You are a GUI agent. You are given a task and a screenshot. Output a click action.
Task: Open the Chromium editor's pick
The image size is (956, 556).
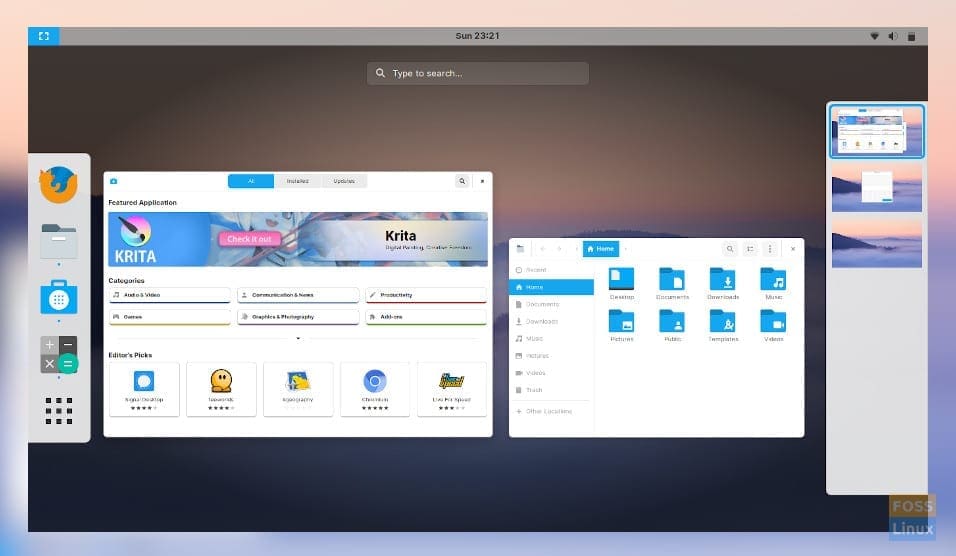(x=375, y=390)
